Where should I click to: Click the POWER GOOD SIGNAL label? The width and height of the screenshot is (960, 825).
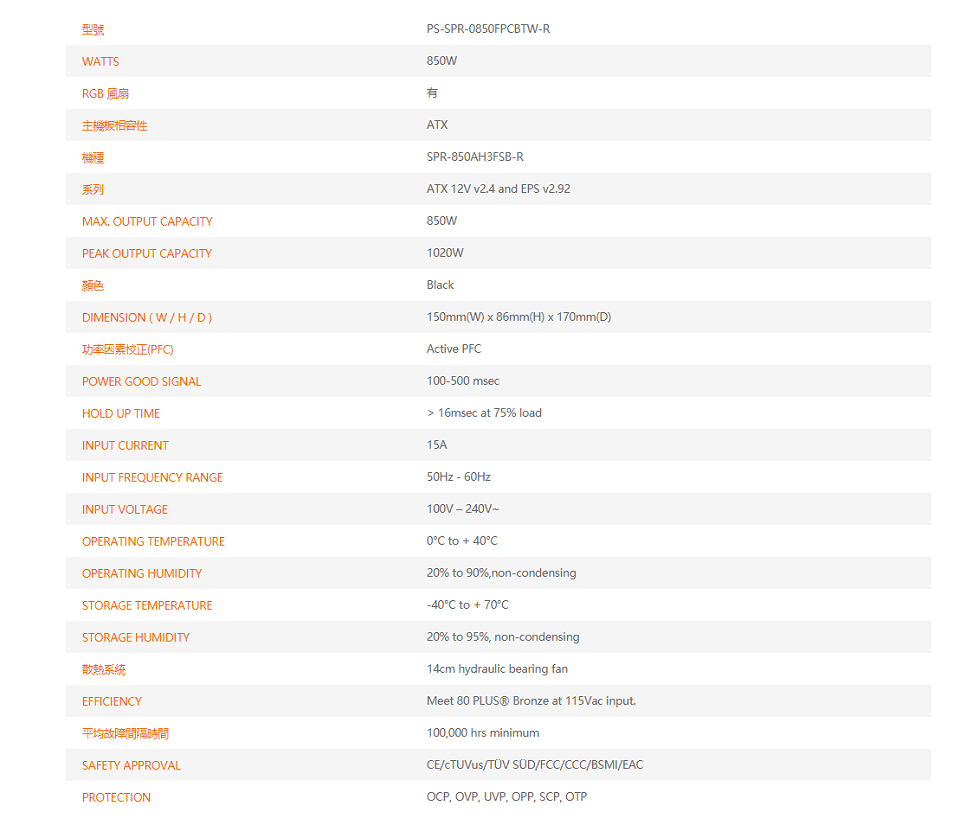141,382
